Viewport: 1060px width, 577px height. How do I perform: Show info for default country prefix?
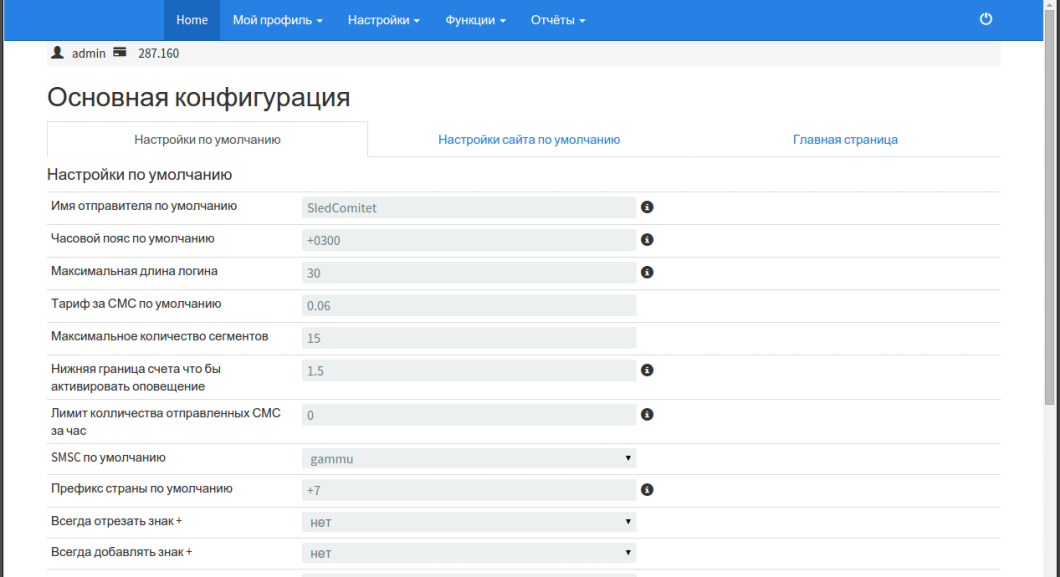coord(647,489)
